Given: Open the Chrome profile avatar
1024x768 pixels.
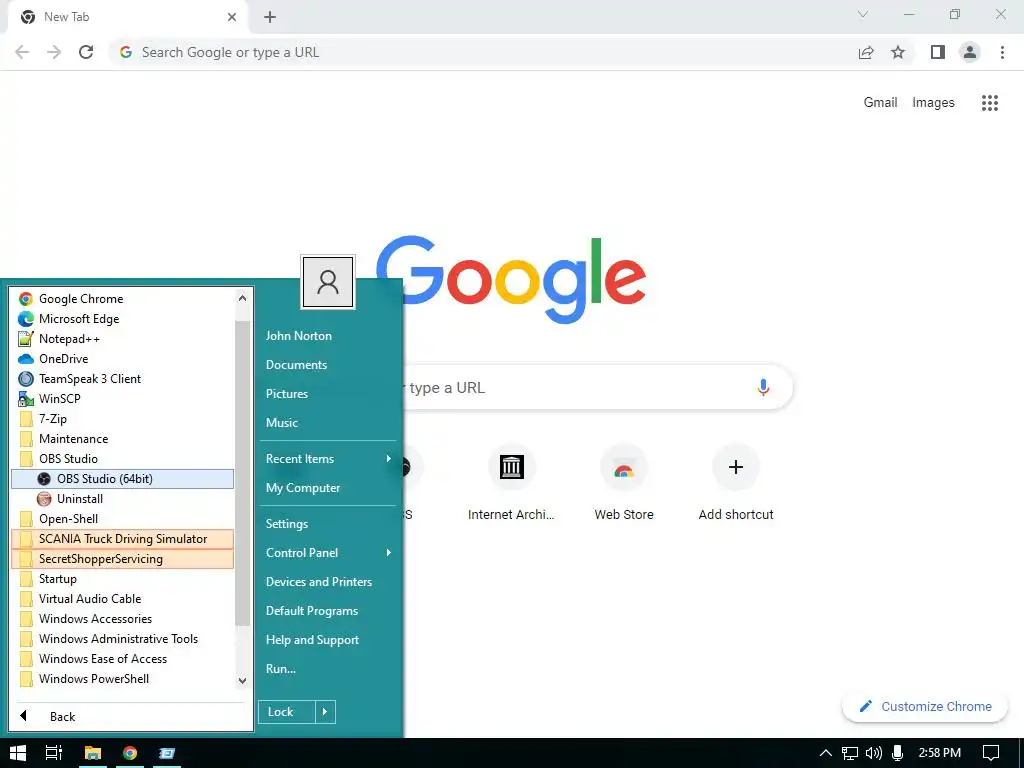Looking at the screenshot, I should pos(970,52).
